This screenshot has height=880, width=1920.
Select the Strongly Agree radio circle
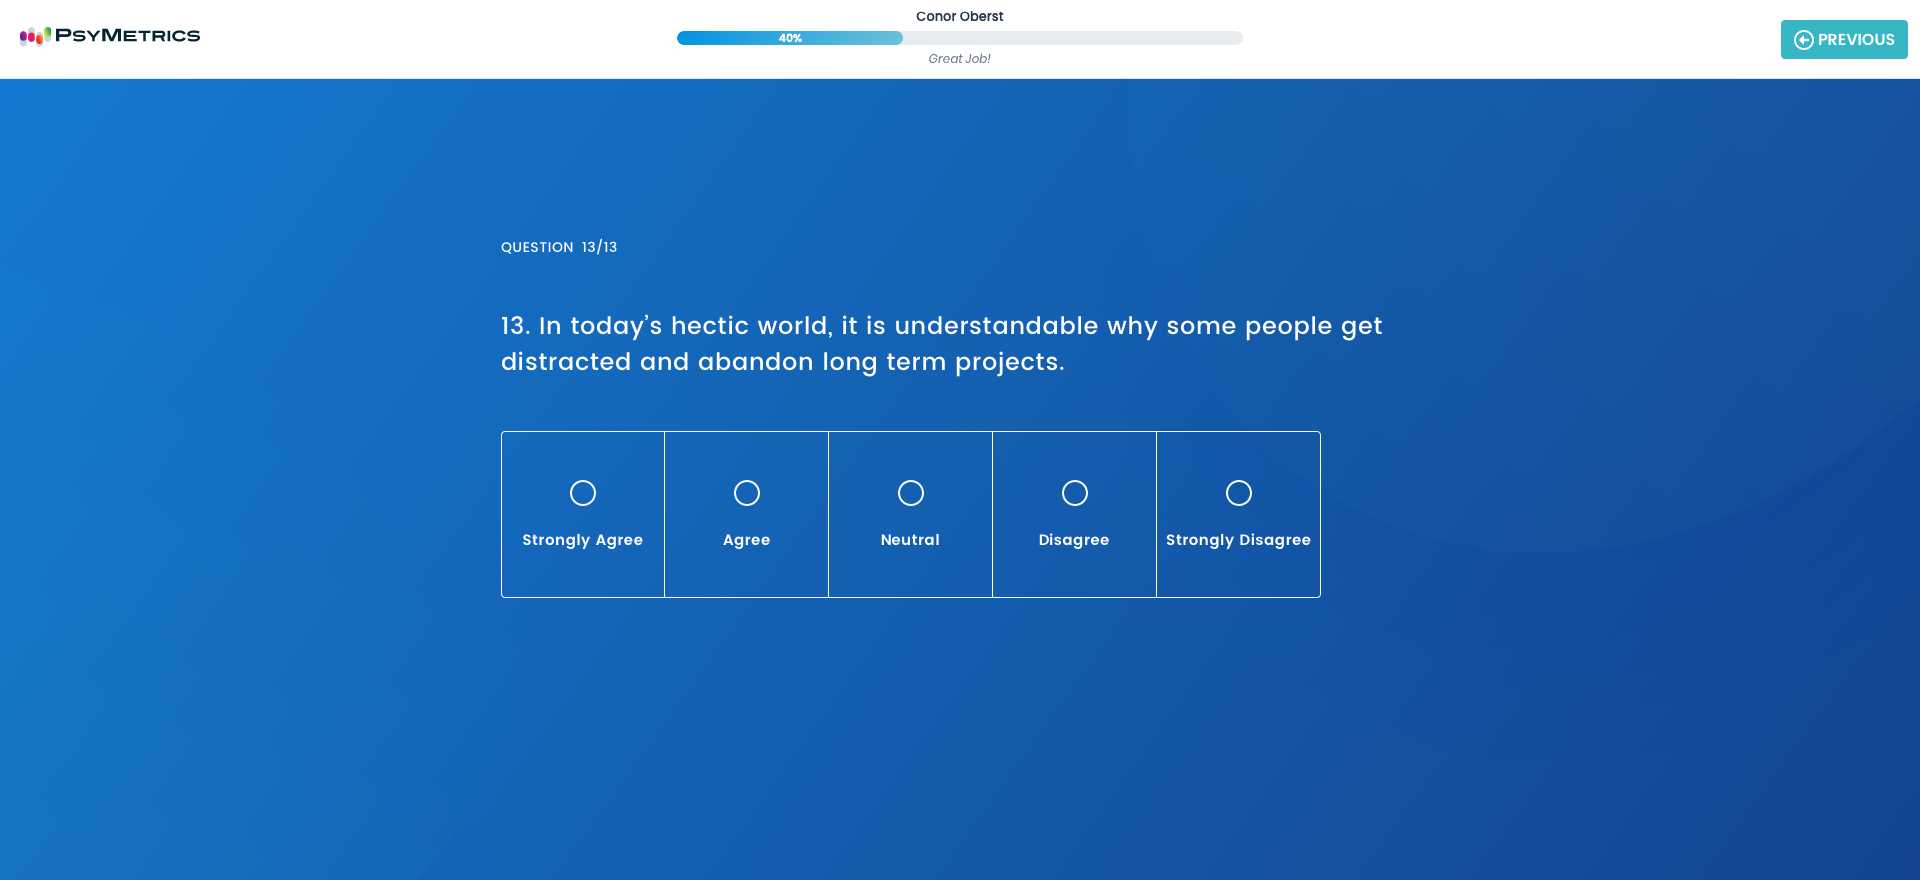click(583, 493)
